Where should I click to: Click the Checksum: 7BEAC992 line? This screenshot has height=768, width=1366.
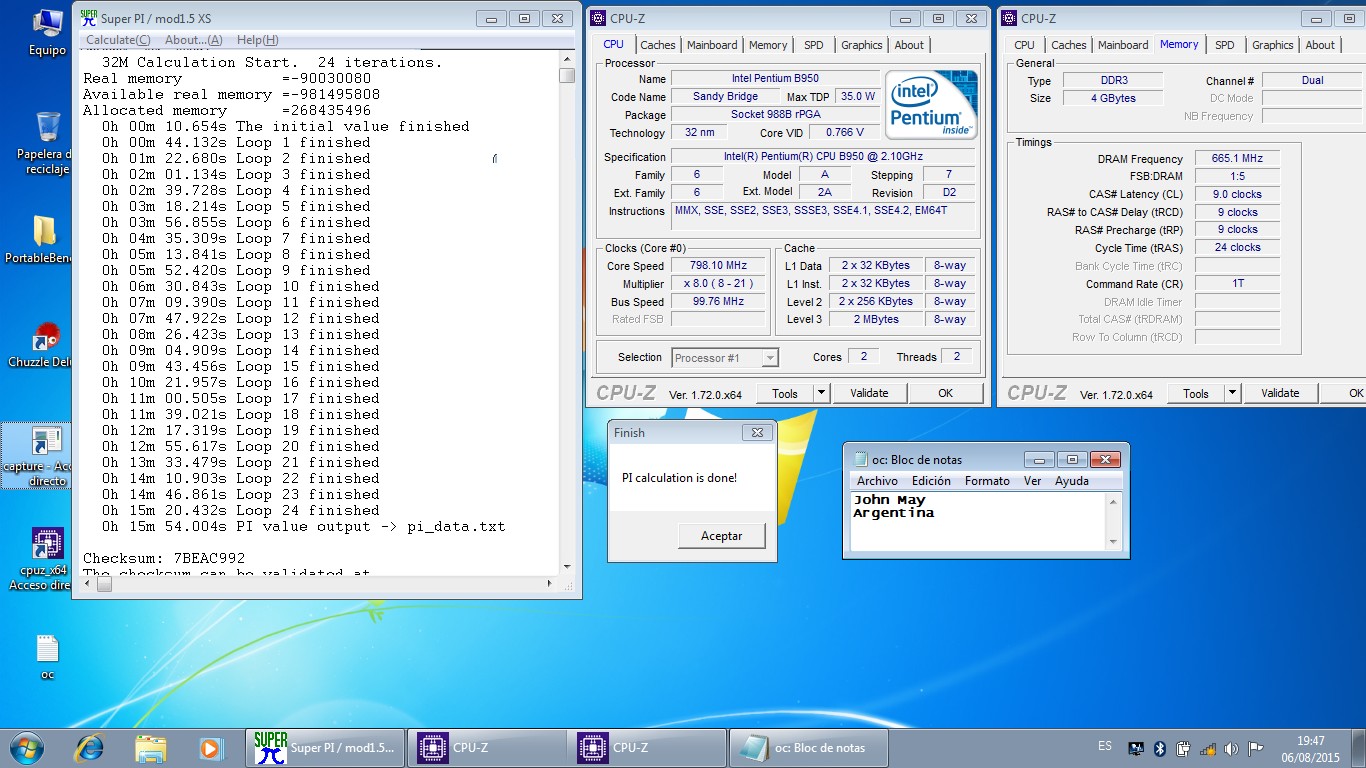click(164, 558)
